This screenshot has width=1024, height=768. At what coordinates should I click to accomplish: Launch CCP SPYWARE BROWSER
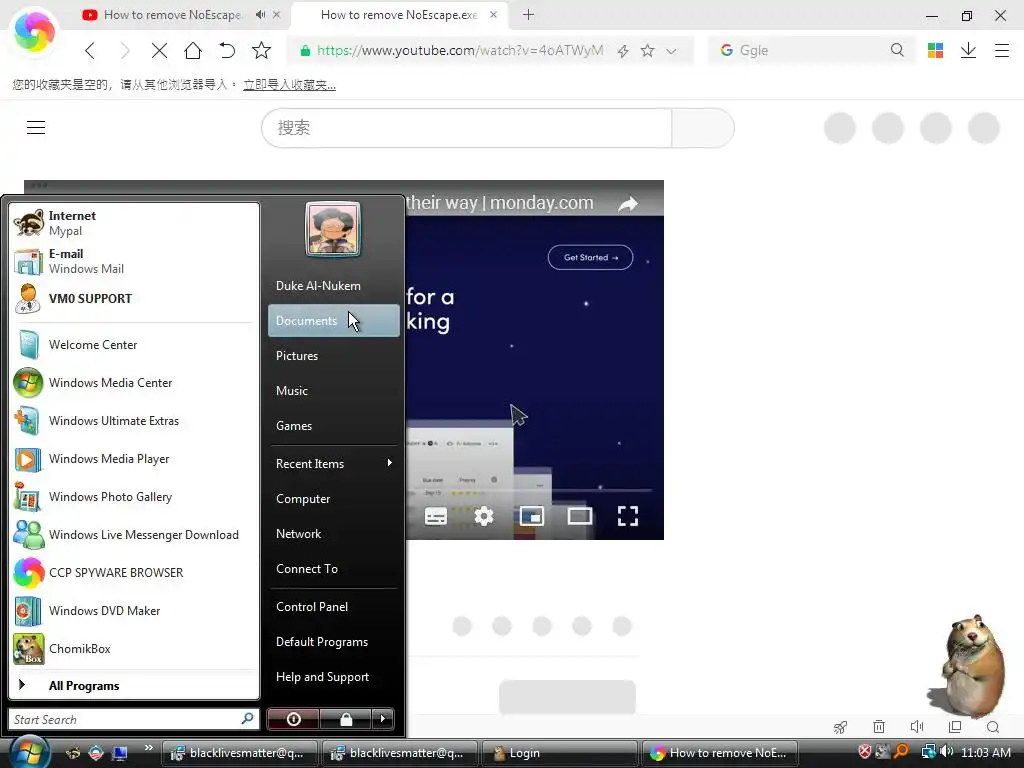(133, 573)
